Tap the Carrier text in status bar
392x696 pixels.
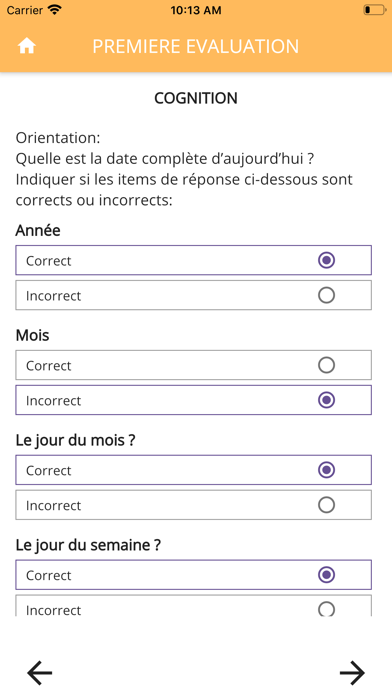pos(25,10)
